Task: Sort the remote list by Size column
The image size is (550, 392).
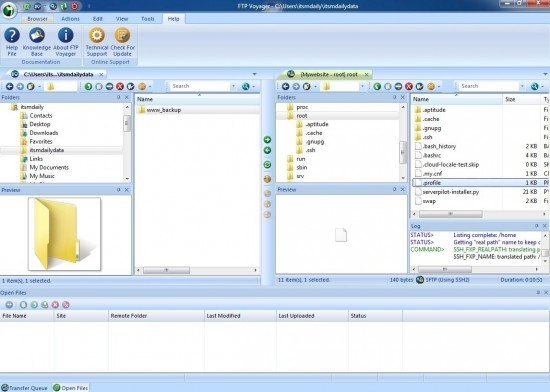Action: tap(522, 100)
